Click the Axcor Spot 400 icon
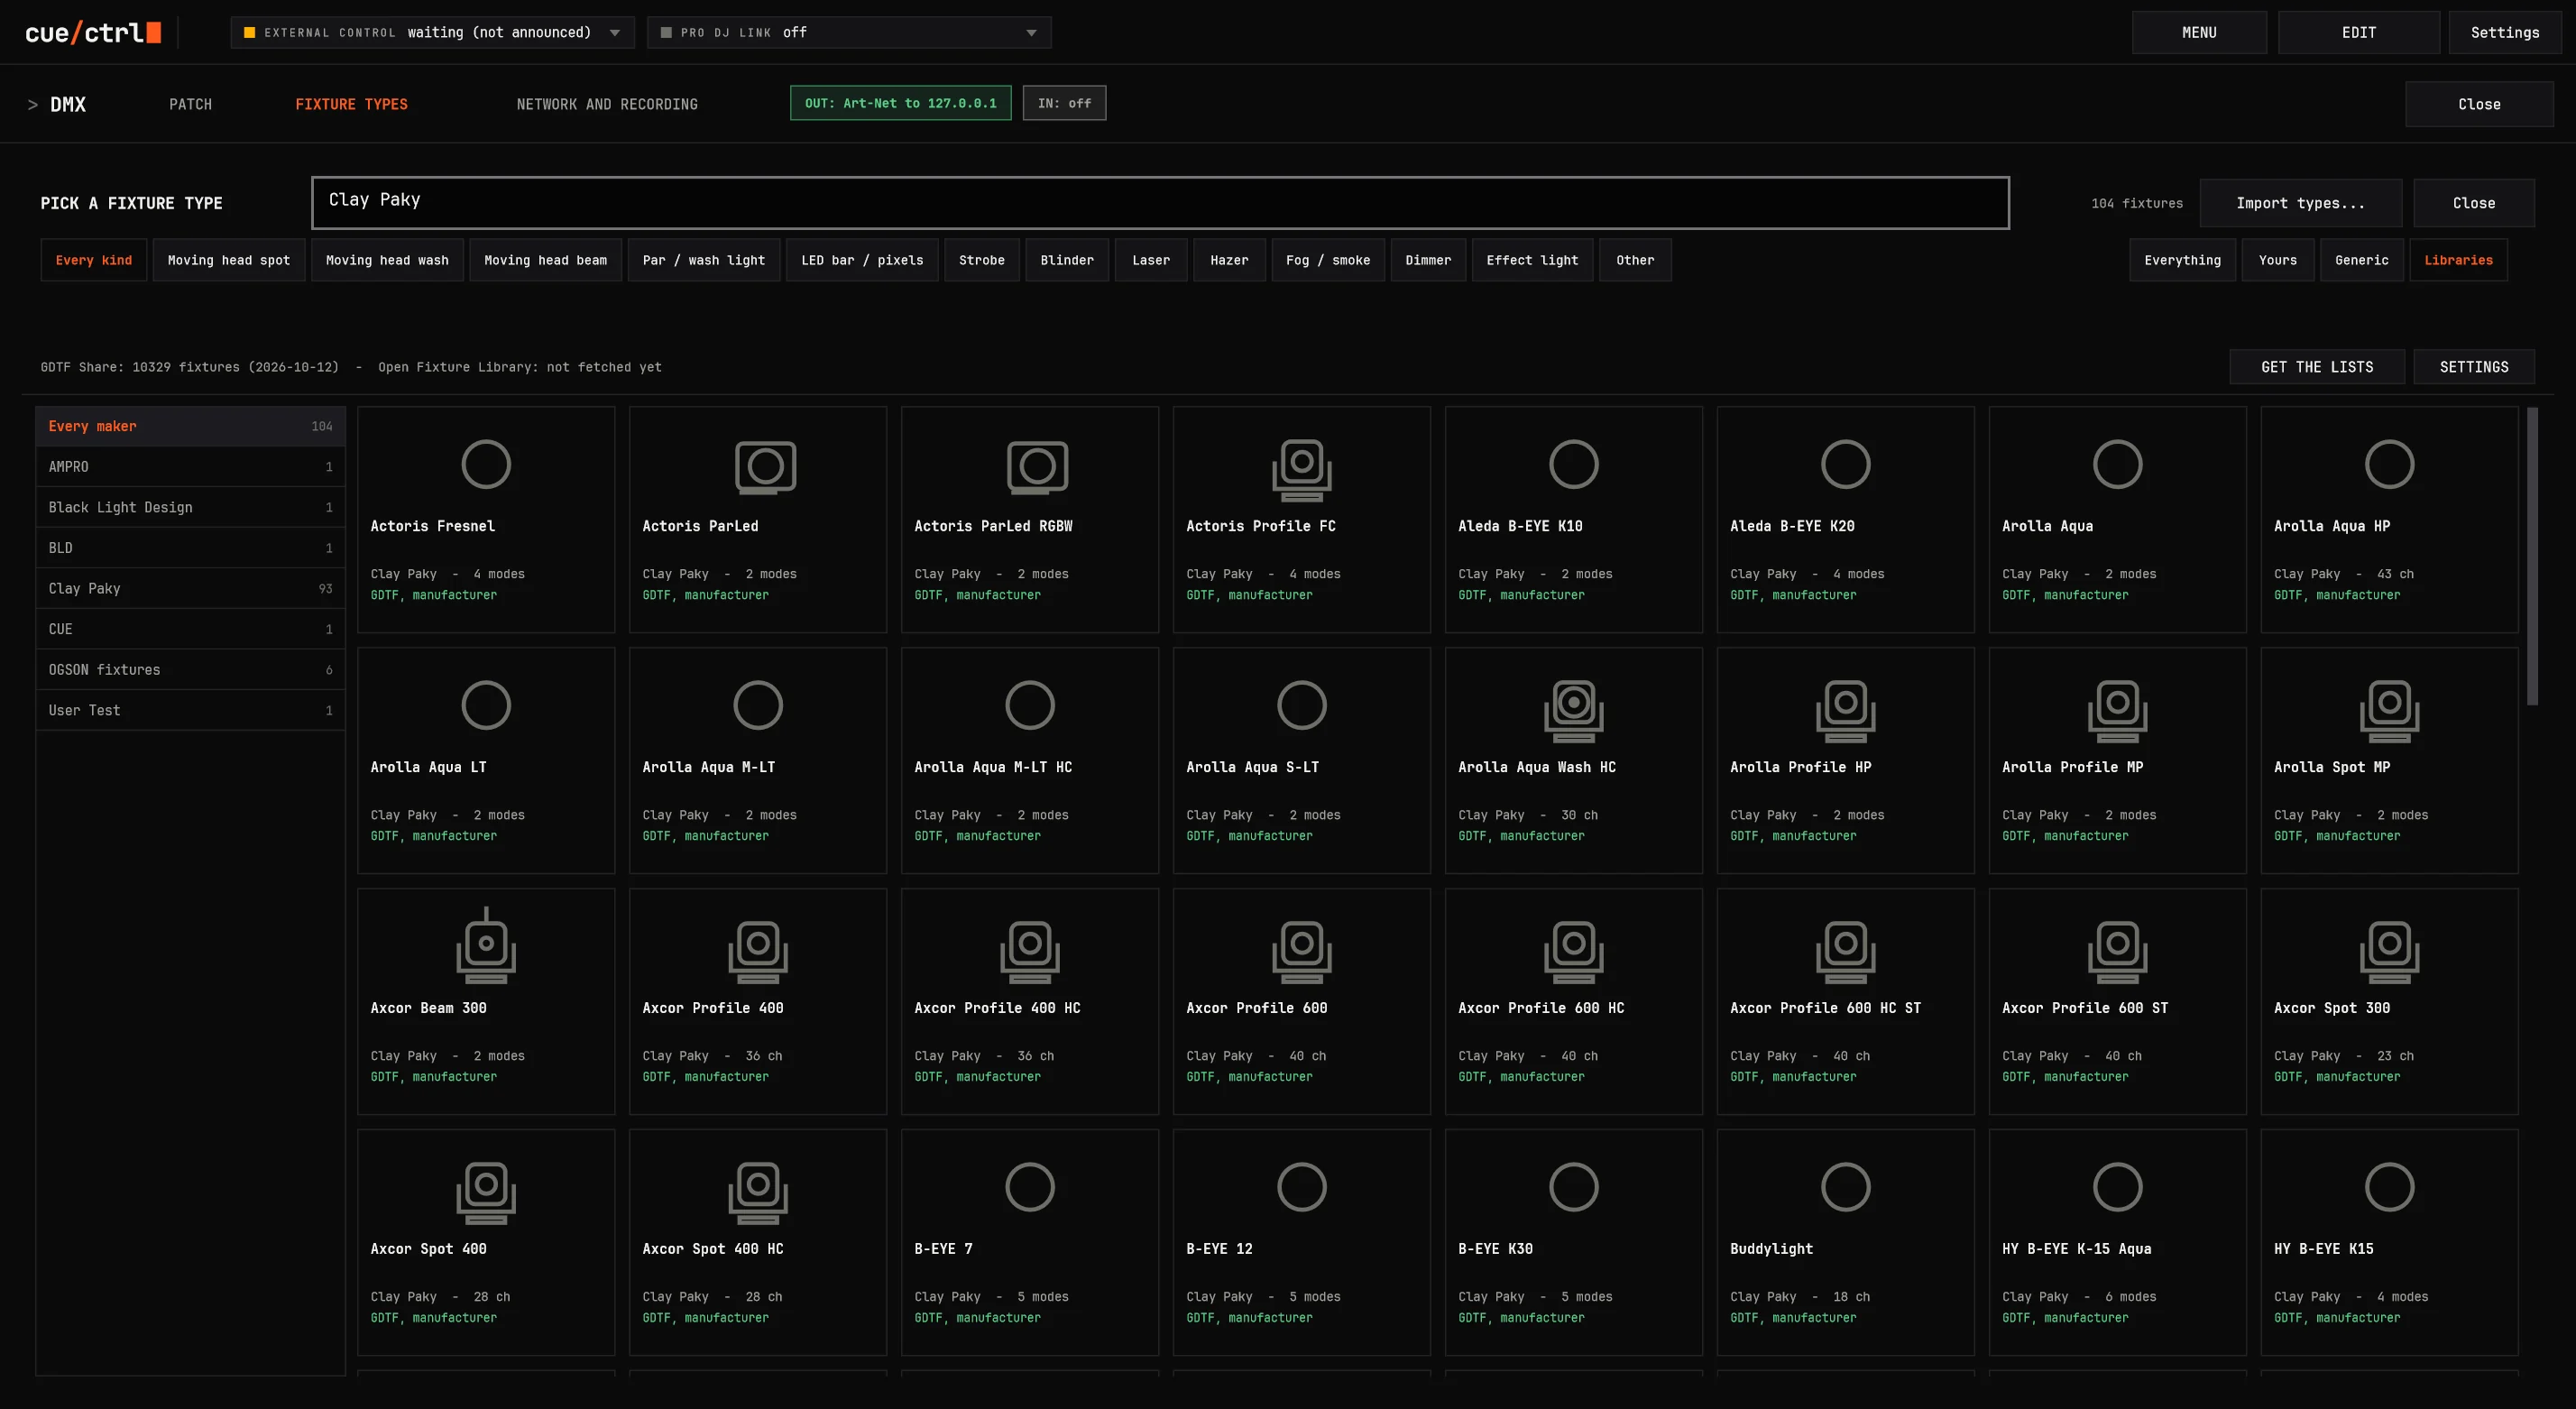2576x1409 pixels. point(486,1193)
